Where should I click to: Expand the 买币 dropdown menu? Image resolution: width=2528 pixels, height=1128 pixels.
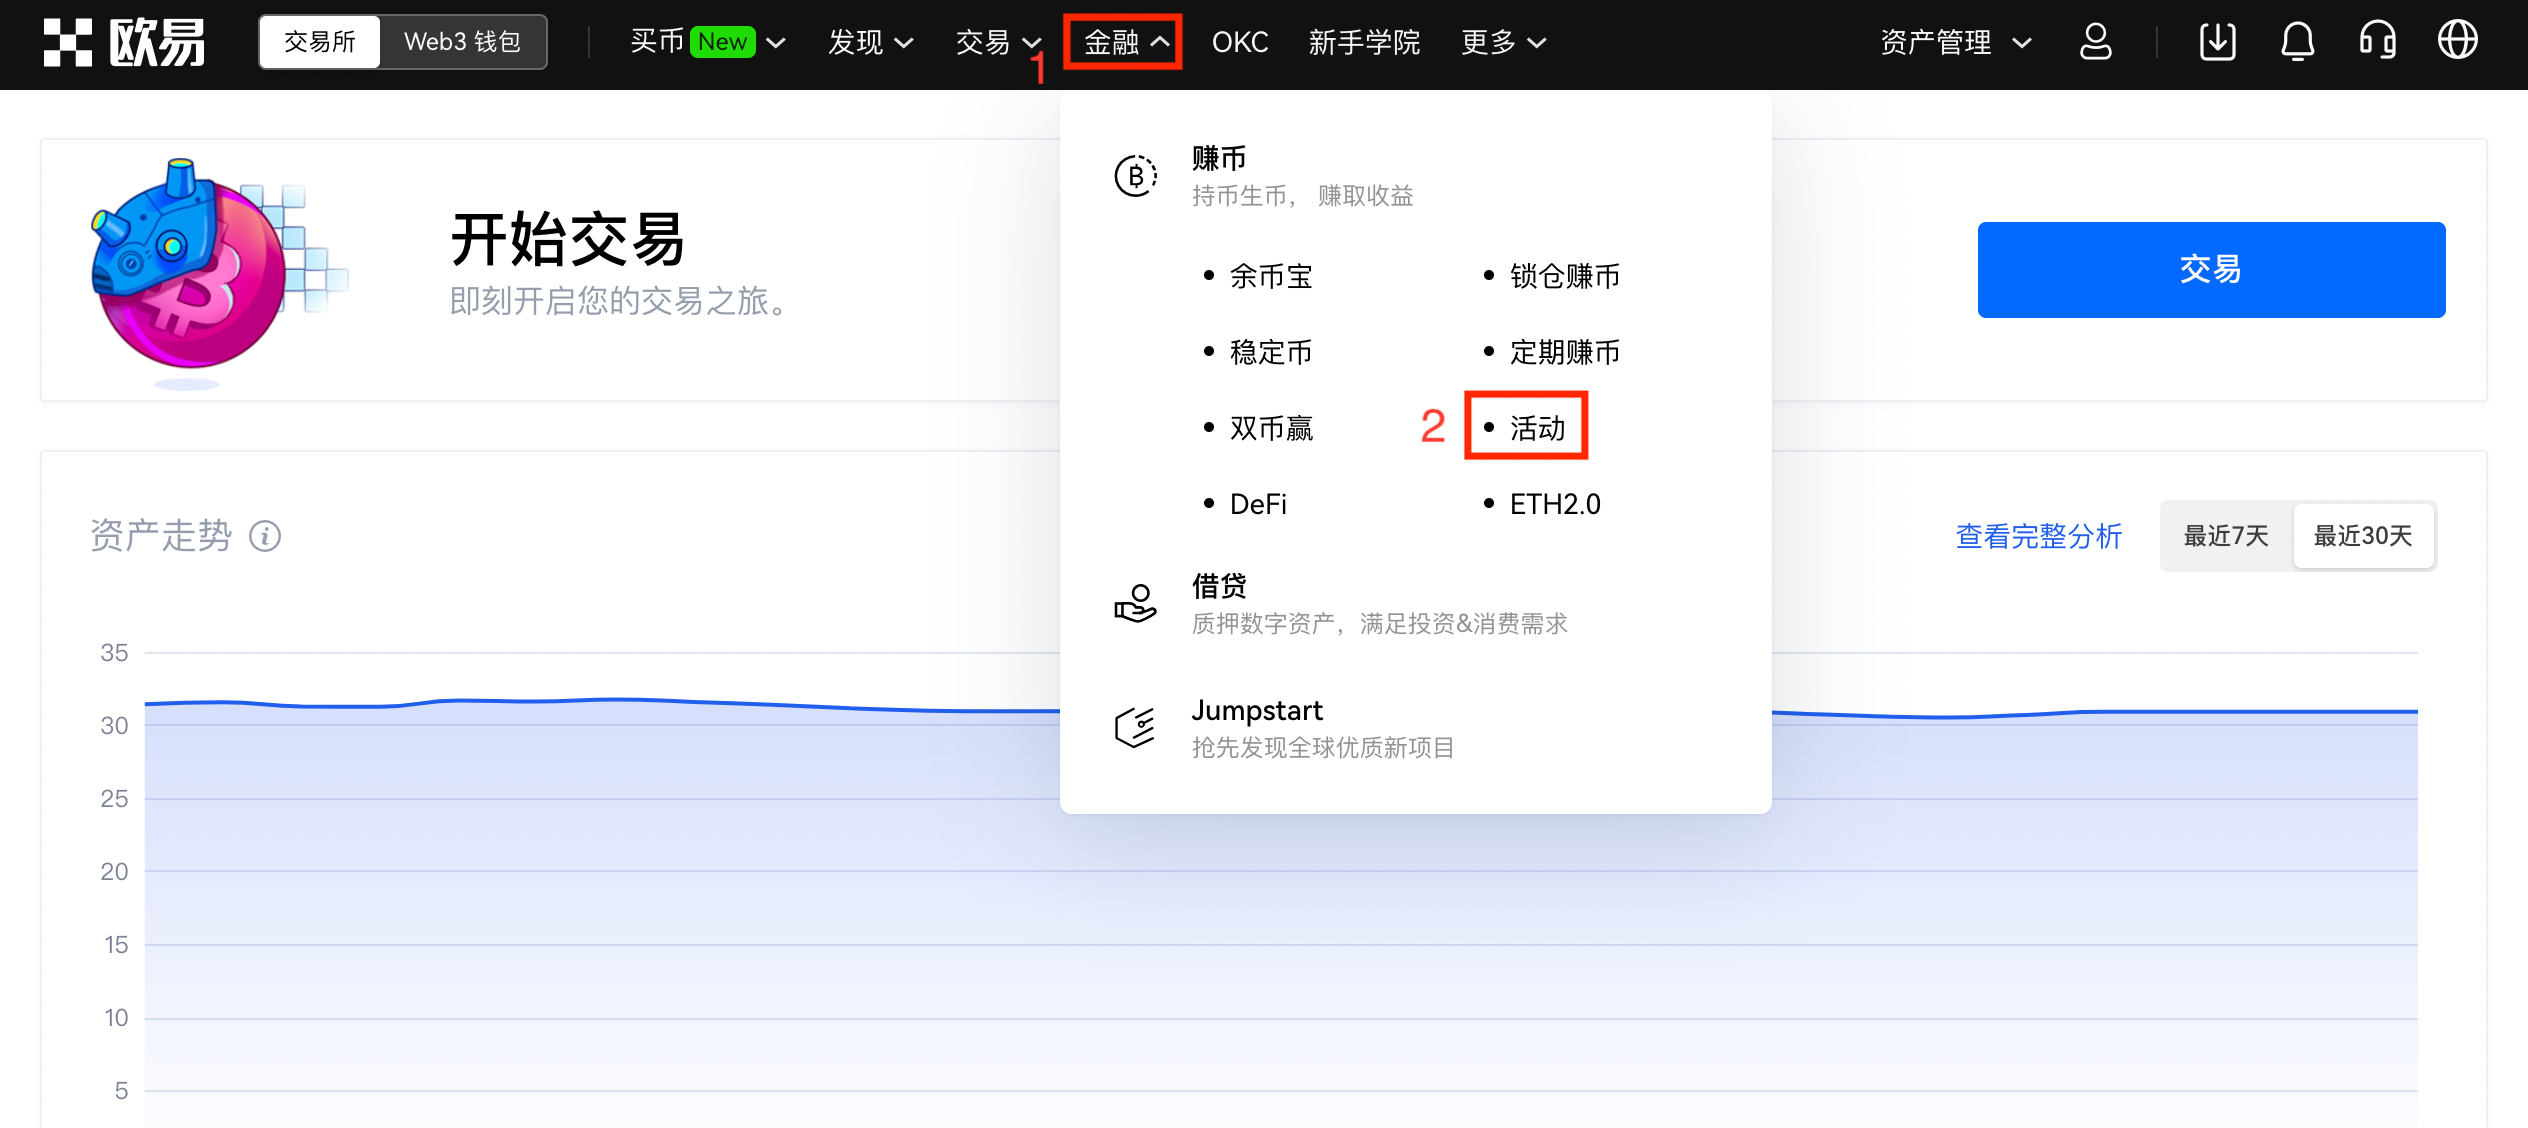pyautogui.click(x=707, y=42)
